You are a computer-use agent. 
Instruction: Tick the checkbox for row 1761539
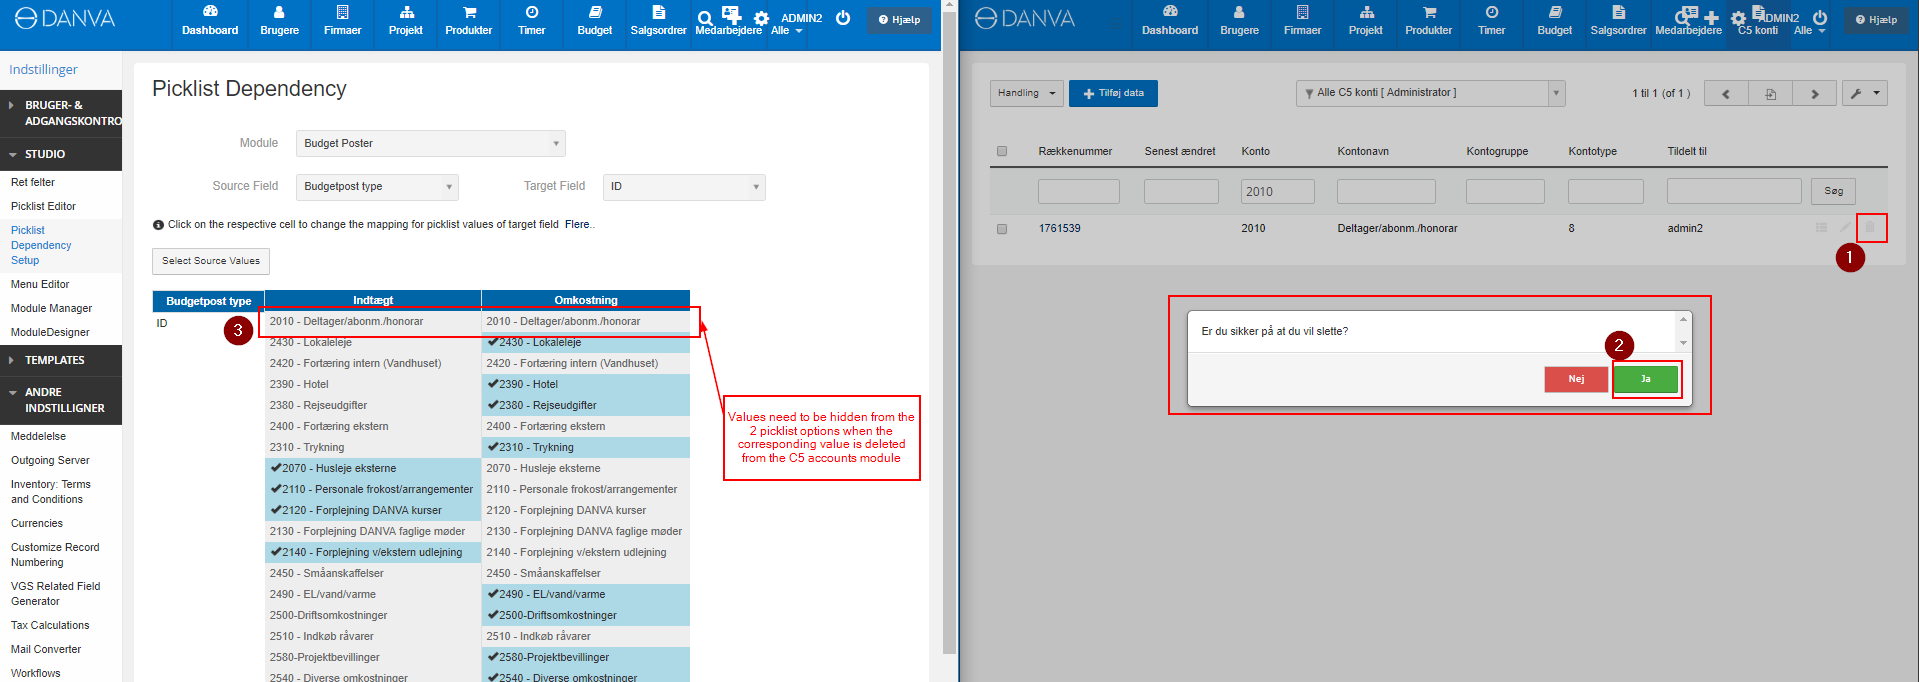(x=1002, y=229)
